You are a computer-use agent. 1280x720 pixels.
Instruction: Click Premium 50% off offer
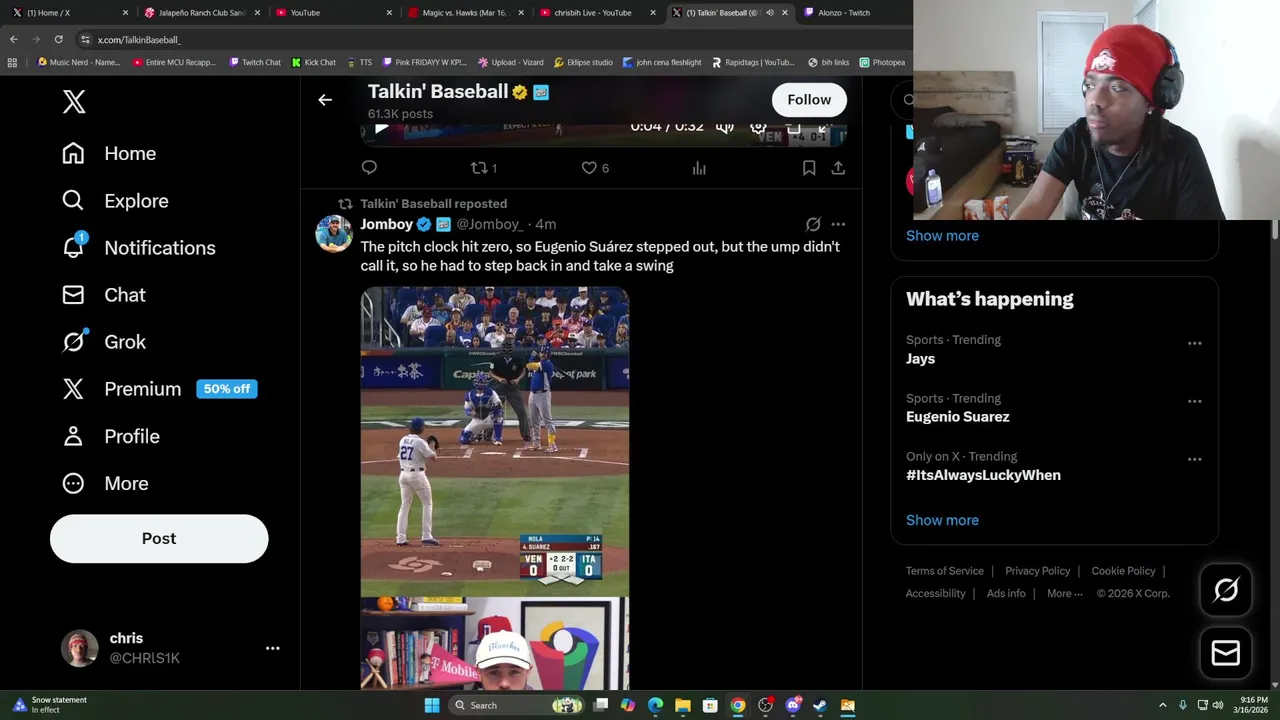(x=160, y=389)
